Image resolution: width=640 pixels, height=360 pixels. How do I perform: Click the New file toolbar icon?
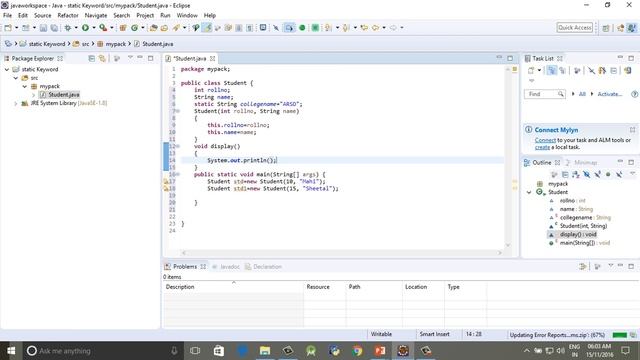coord(8,28)
